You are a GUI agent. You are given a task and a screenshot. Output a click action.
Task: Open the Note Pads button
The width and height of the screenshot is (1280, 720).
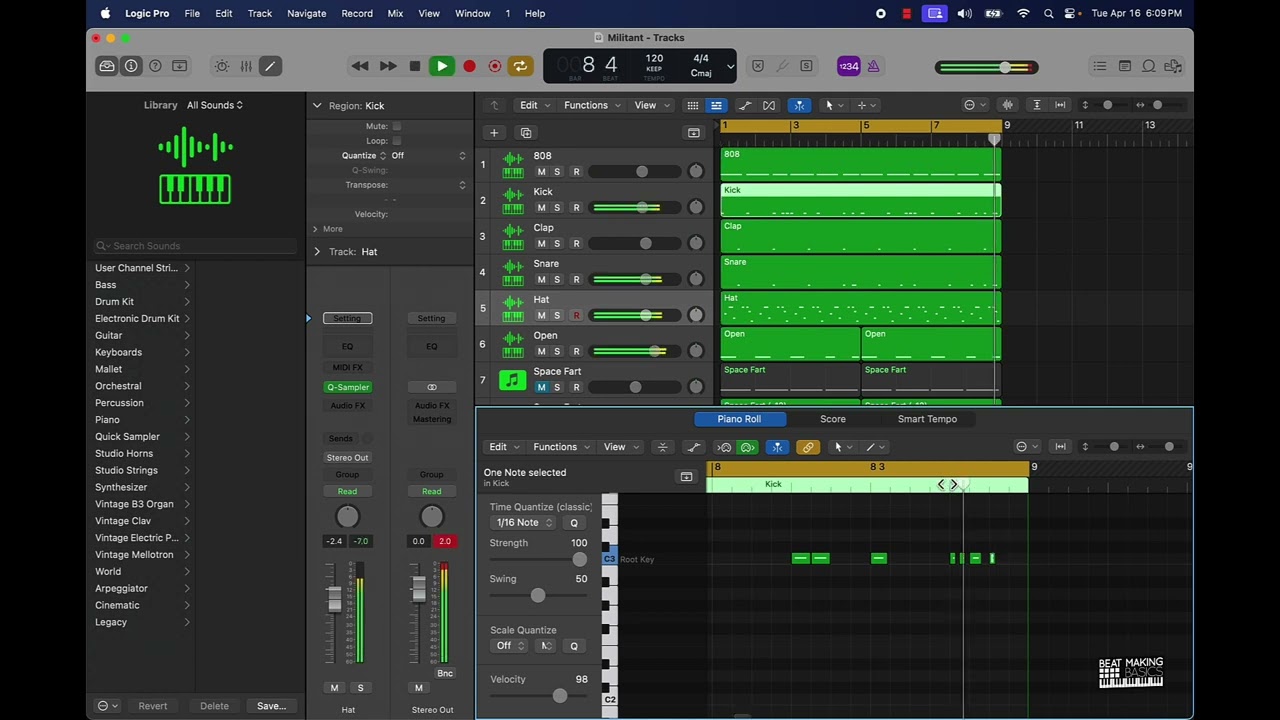[1125, 66]
